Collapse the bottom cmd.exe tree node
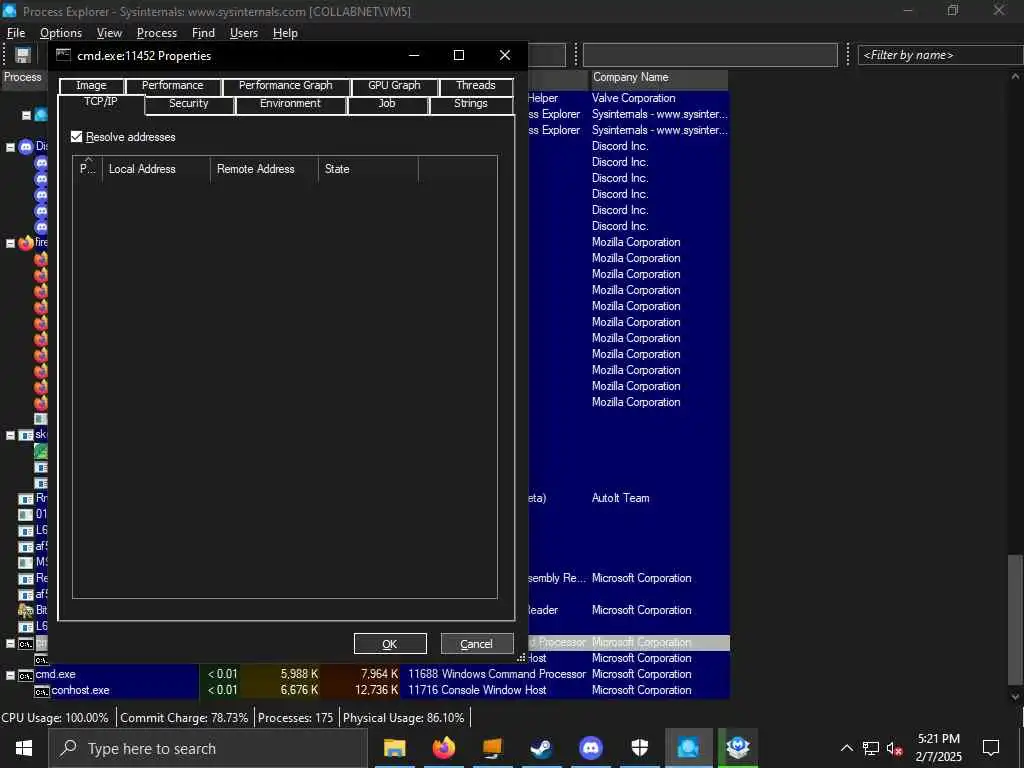Screen dimensions: 1024x768 click(10, 675)
